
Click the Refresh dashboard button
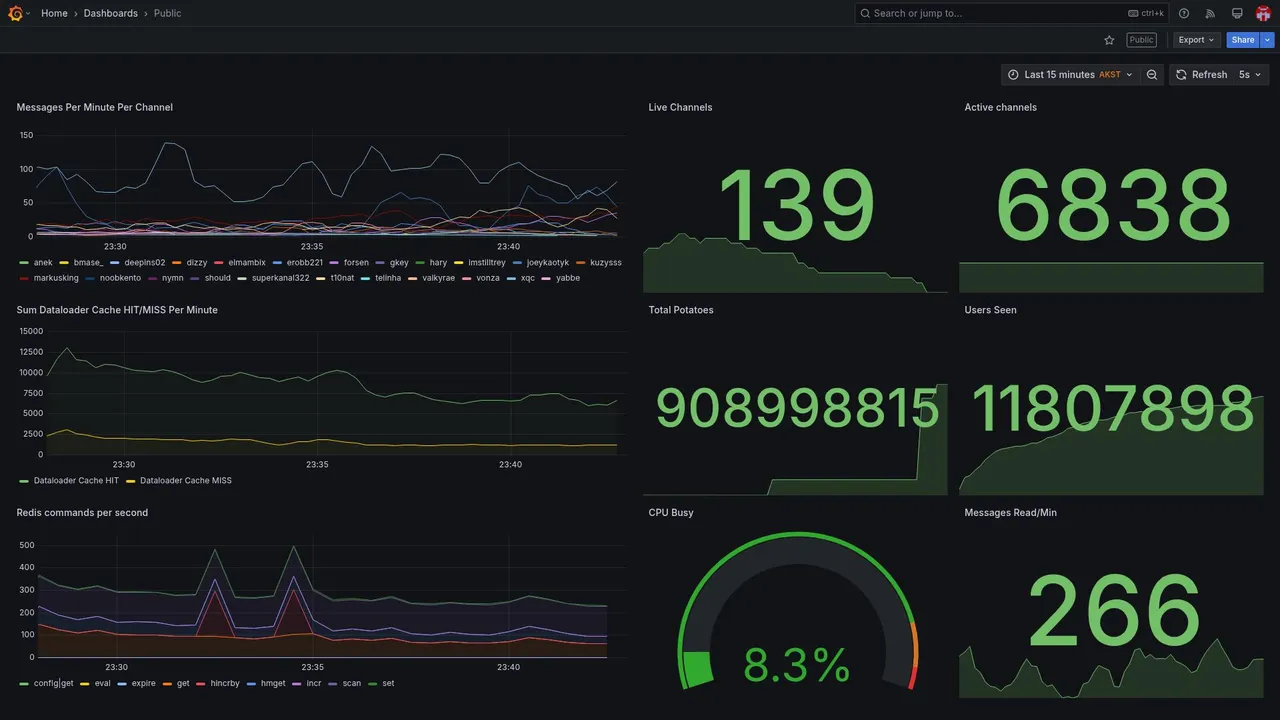[1200, 75]
